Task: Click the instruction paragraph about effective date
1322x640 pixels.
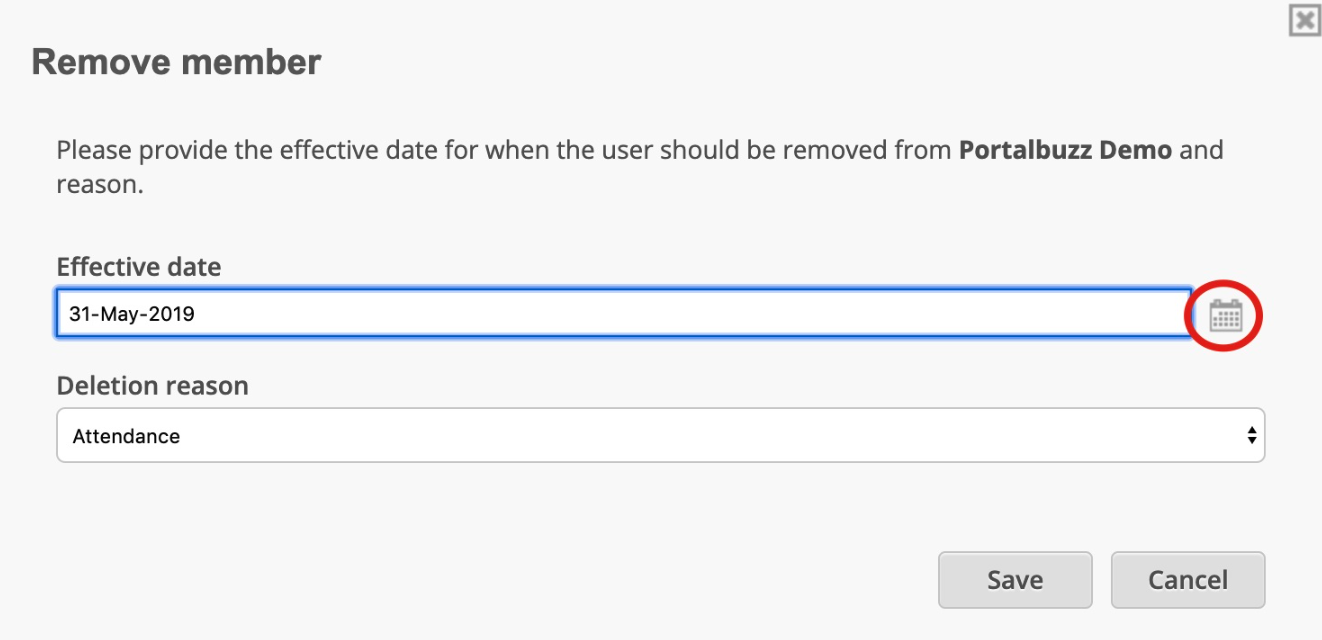Action: click(x=640, y=168)
